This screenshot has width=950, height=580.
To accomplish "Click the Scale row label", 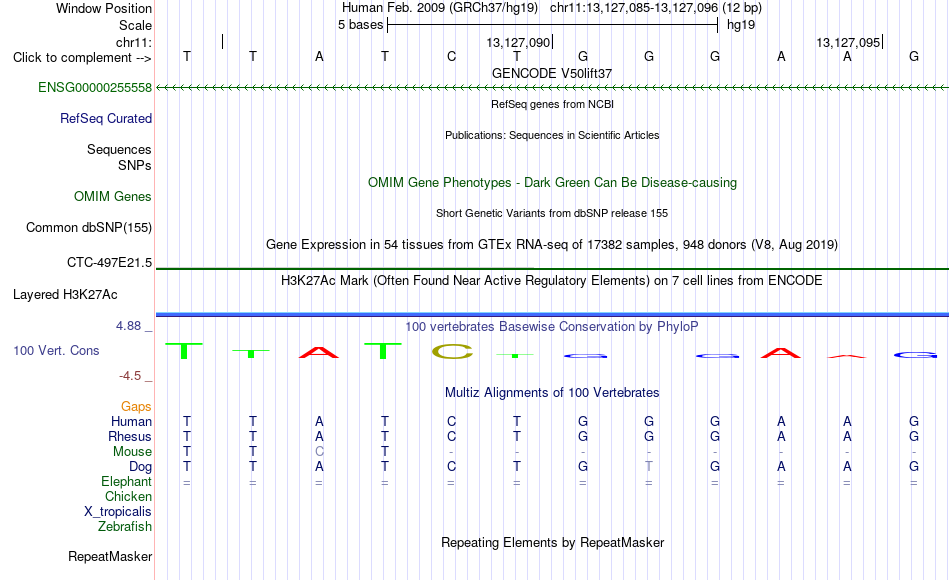I will (x=135, y=25).
